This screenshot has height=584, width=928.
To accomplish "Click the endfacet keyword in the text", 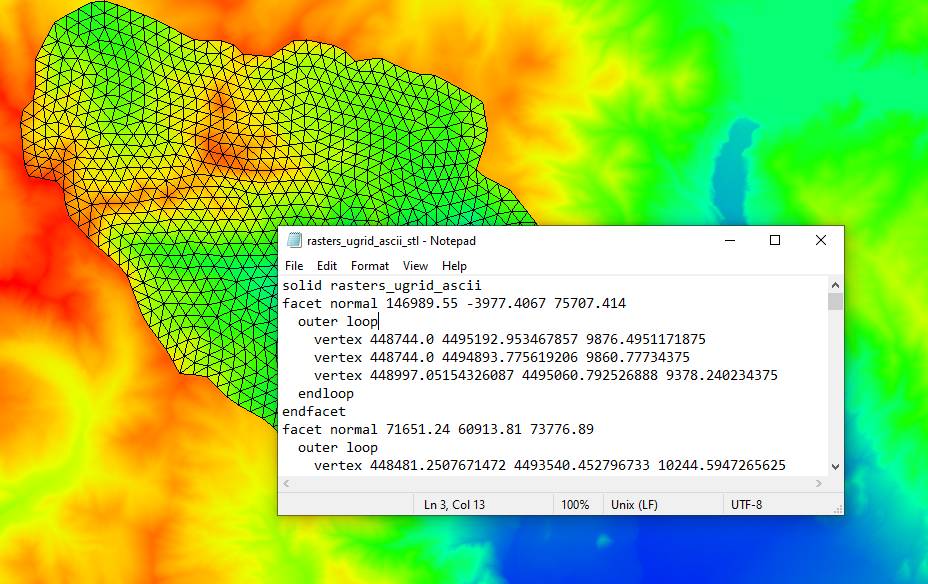I will [314, 411].
